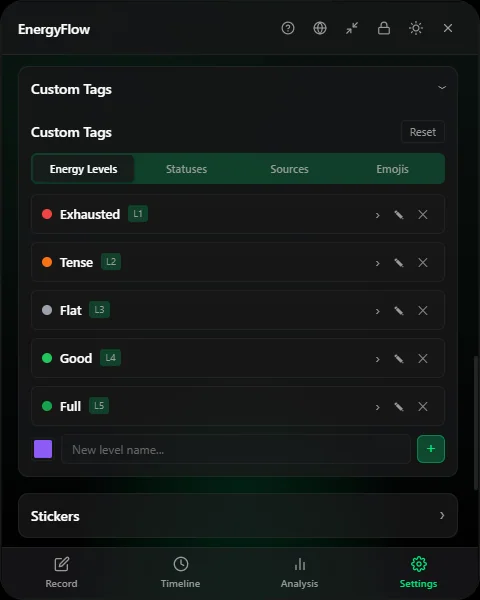Open the purple color swatch picker
This screenshot has height=600, width=480.
[x=43, y=449]
